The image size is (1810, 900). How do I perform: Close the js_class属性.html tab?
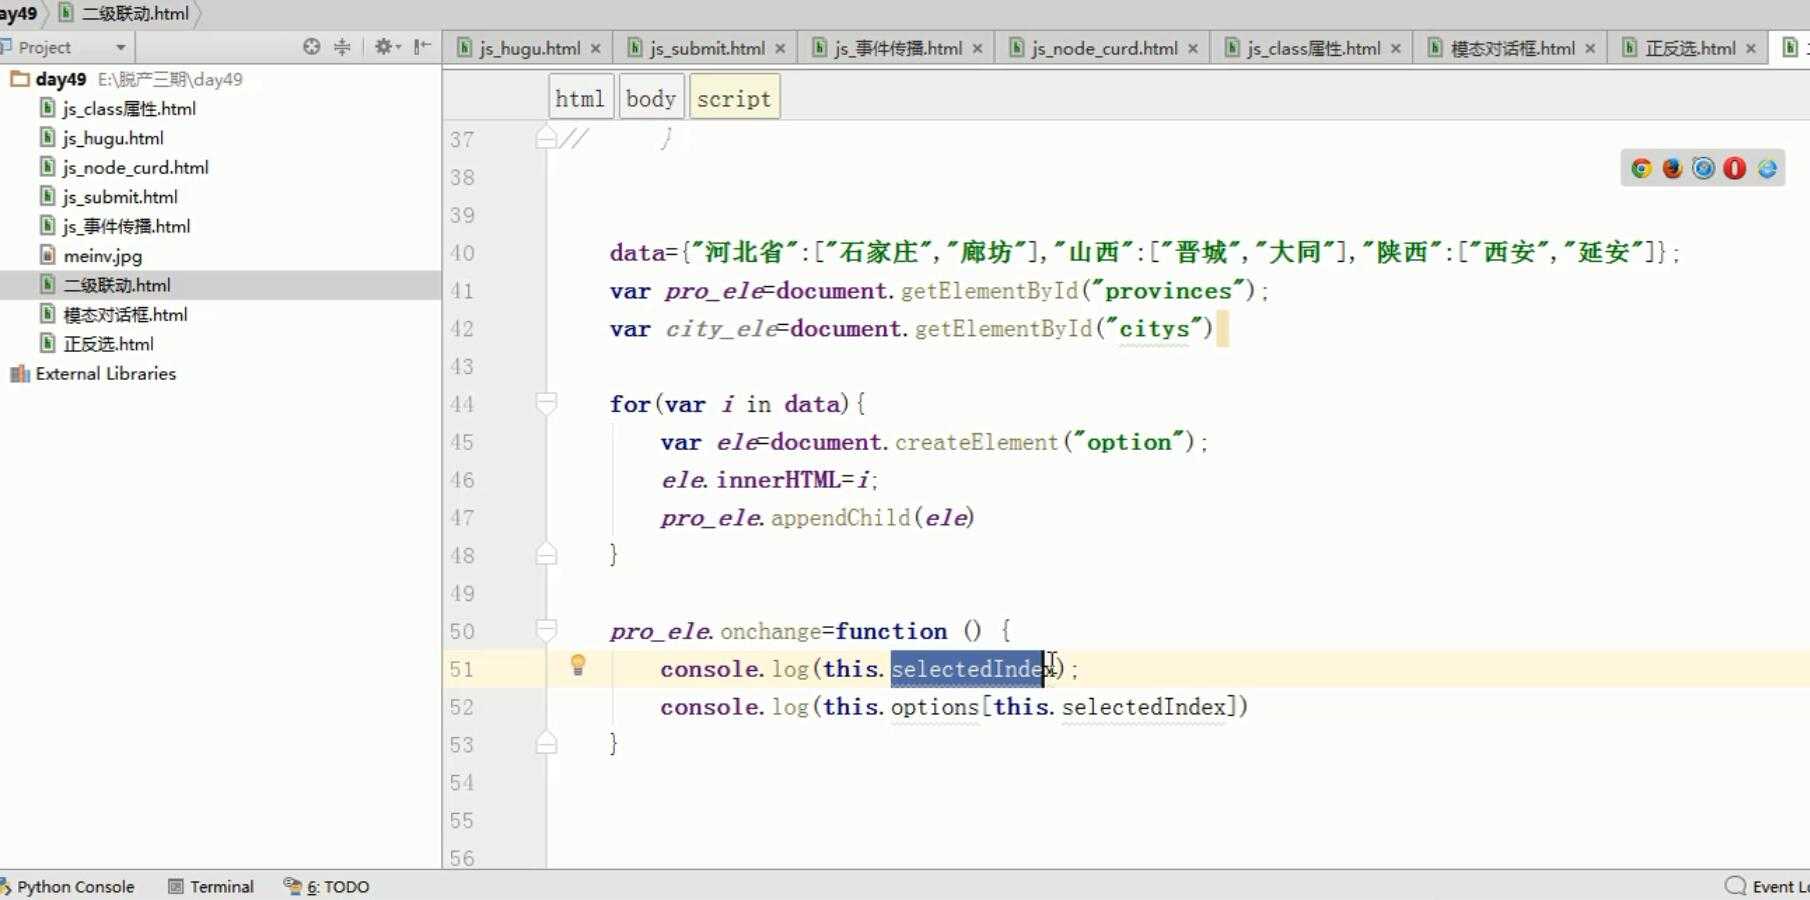pos(1396,48)
